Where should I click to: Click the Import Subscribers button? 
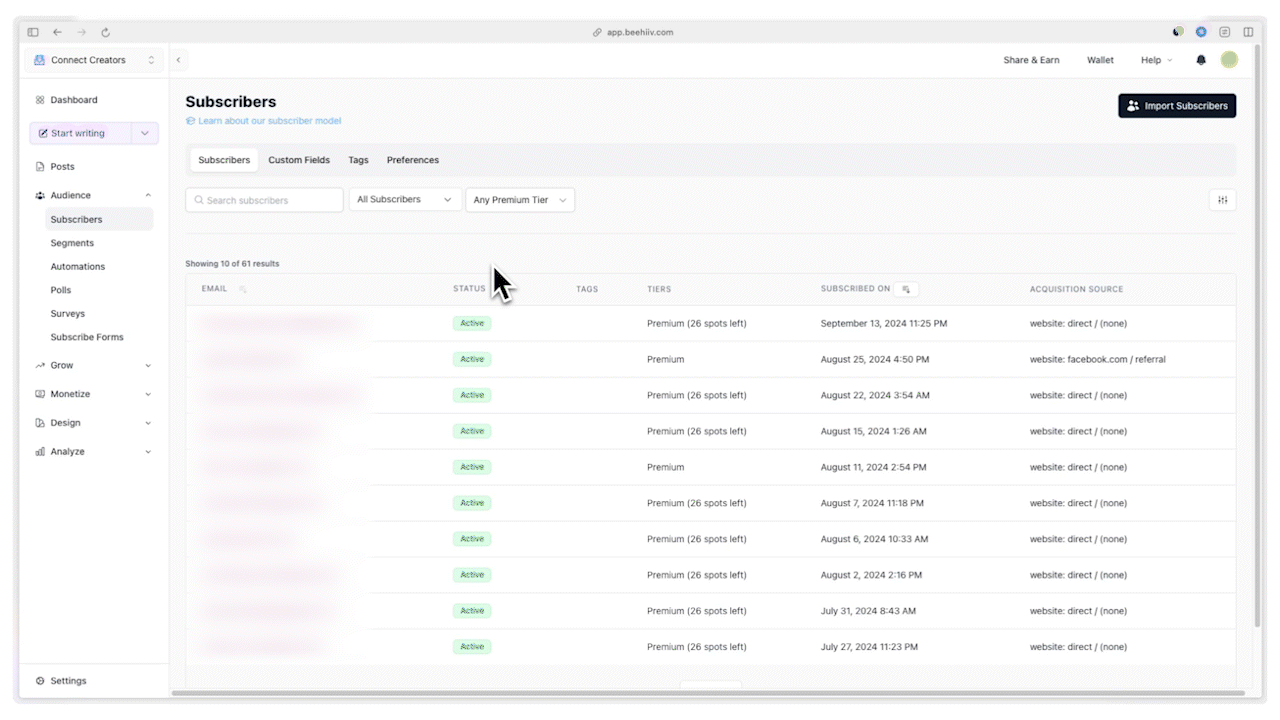point(1177,106)
